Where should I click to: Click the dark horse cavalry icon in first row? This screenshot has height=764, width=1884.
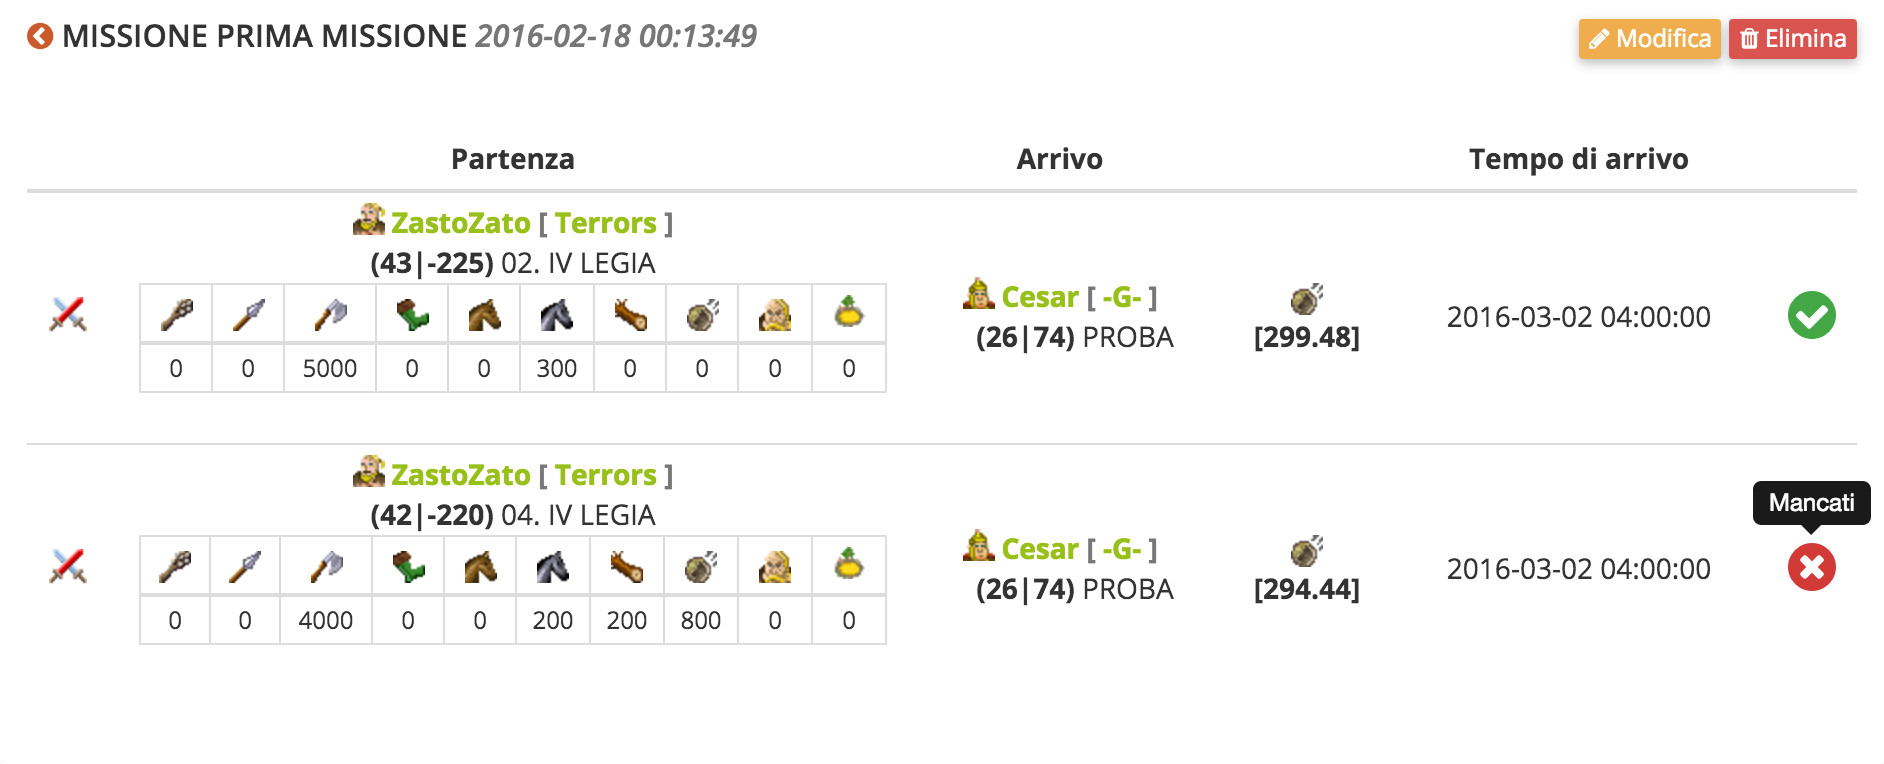tap(557, 315)
